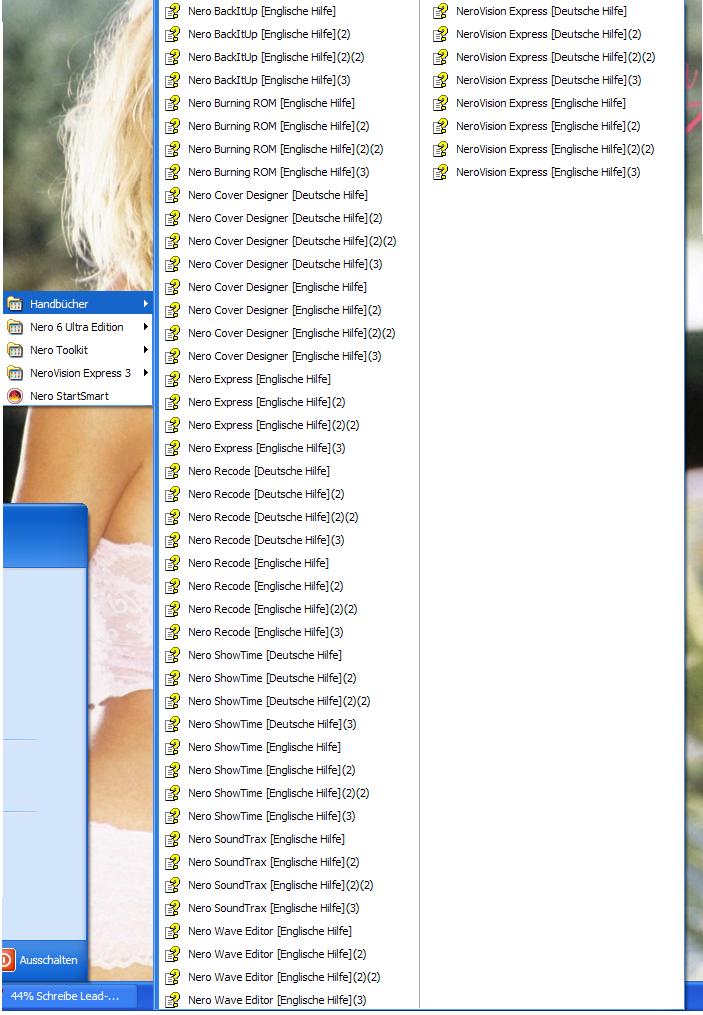Click the Handbücher folder icon
This screenshot has height=1015, width=703.
pyautogui.click(x=15, y=304)
